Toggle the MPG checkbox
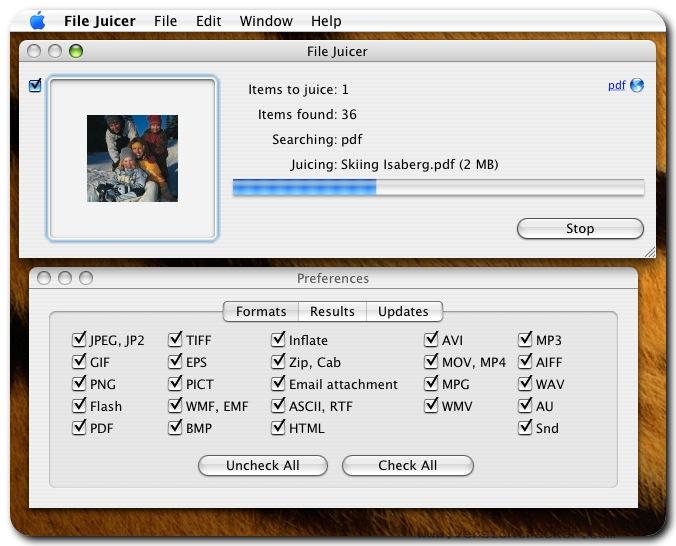Screen dimensions: 676x546 click(431, 383)
